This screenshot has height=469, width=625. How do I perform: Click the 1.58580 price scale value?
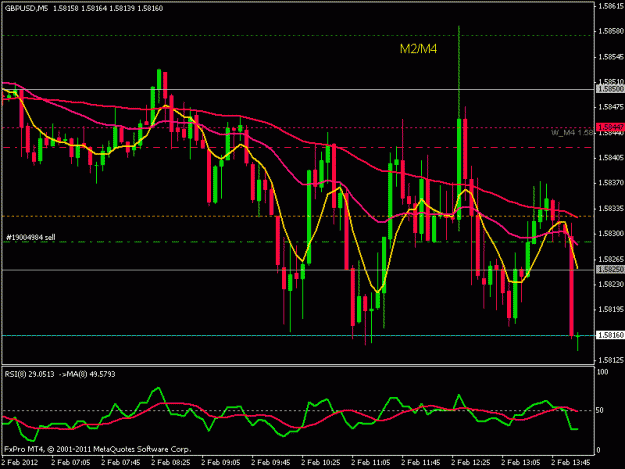[611, 31]
